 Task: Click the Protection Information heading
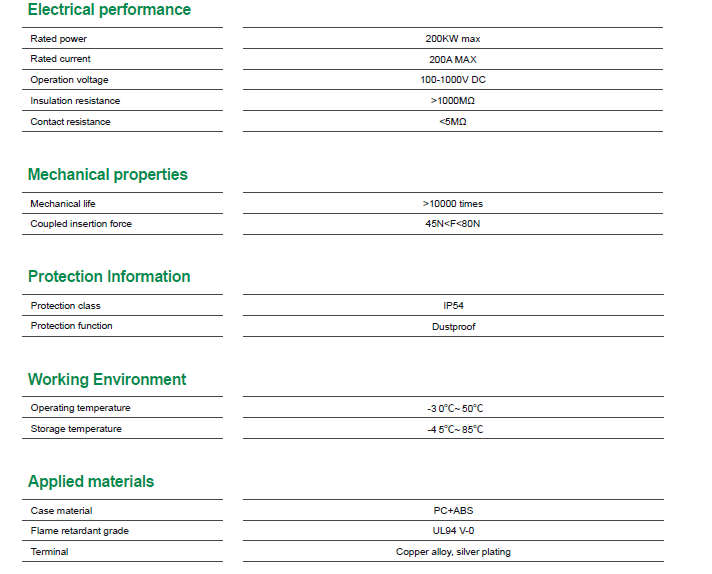109,276
